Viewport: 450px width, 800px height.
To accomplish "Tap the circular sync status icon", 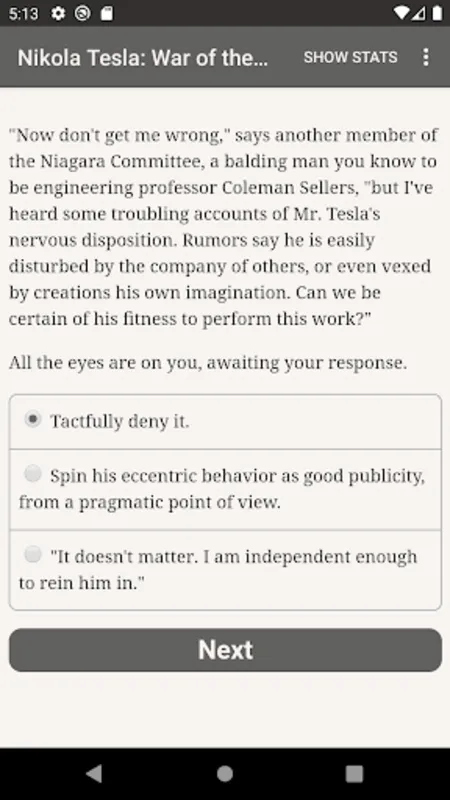I will (82, 14).
